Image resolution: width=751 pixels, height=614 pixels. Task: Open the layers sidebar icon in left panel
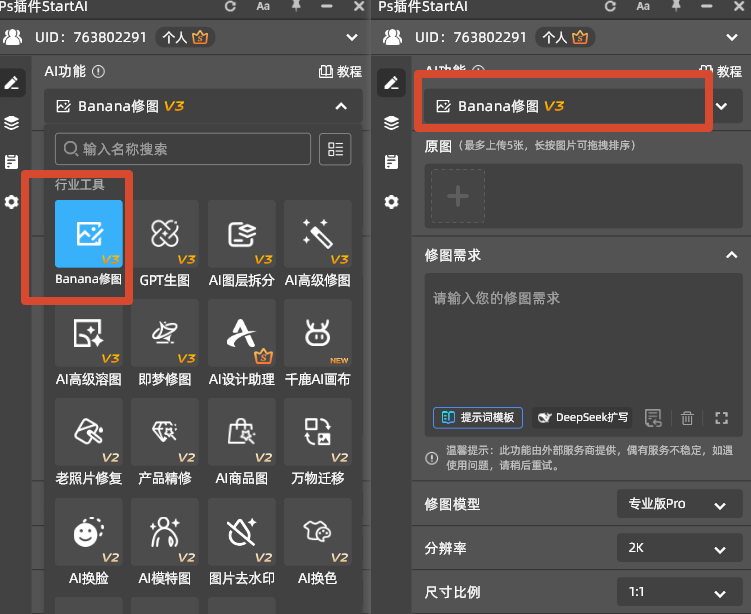(x=11, y=123)
